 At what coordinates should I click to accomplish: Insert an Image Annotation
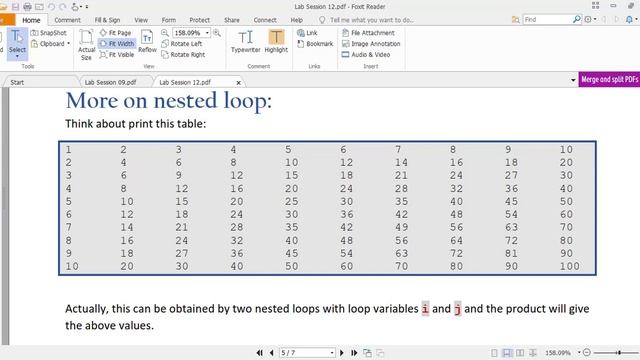click(x=371, y=44)
